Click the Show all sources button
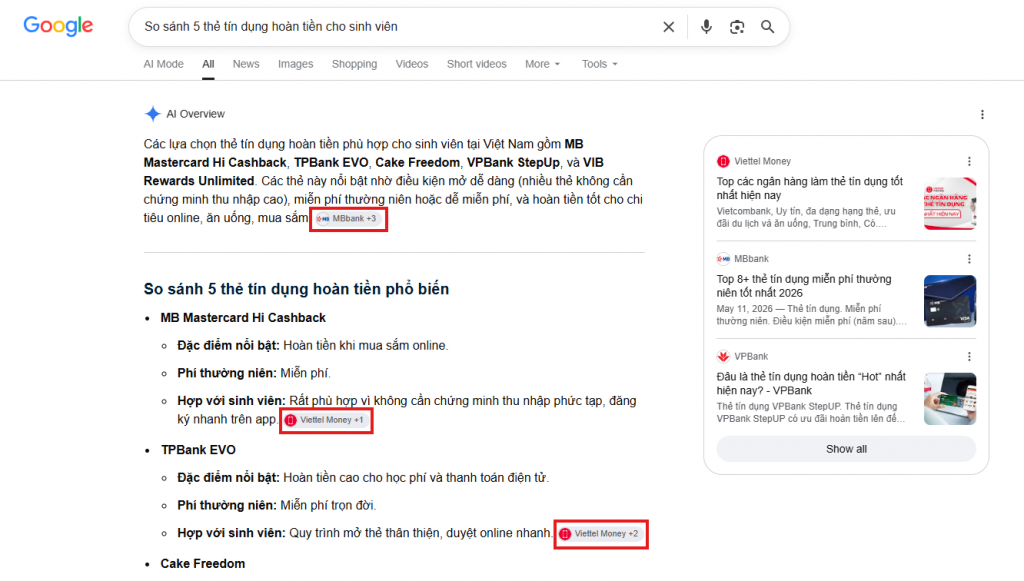1024x581 pixels. coord(846,449)
